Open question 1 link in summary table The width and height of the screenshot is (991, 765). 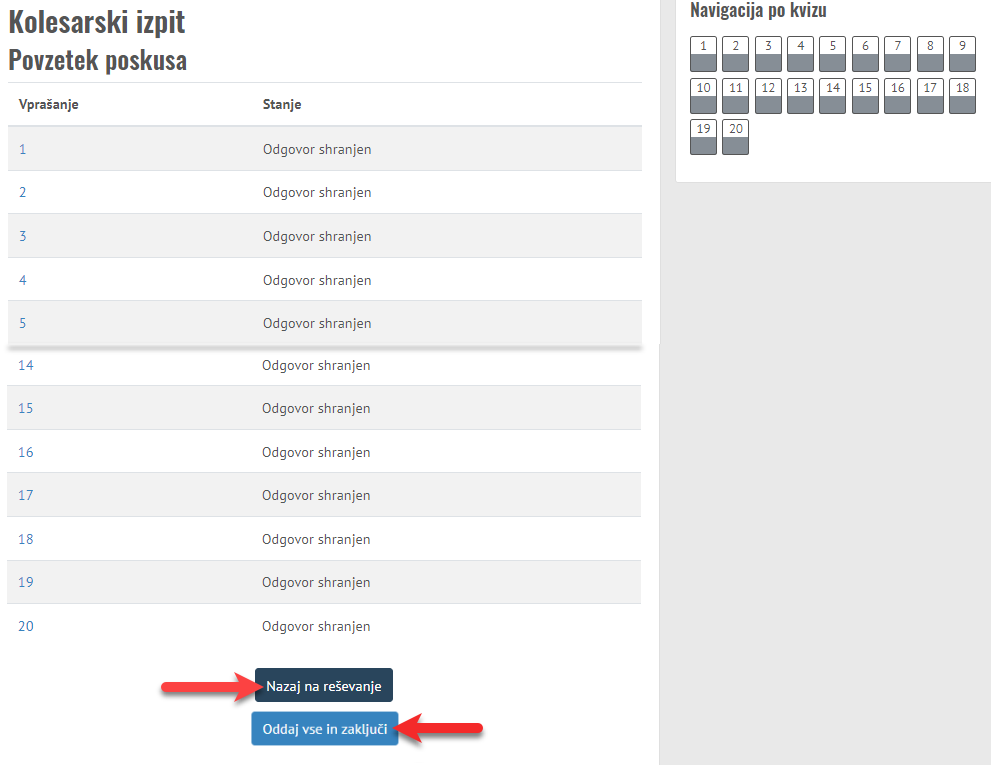point(22,149)
